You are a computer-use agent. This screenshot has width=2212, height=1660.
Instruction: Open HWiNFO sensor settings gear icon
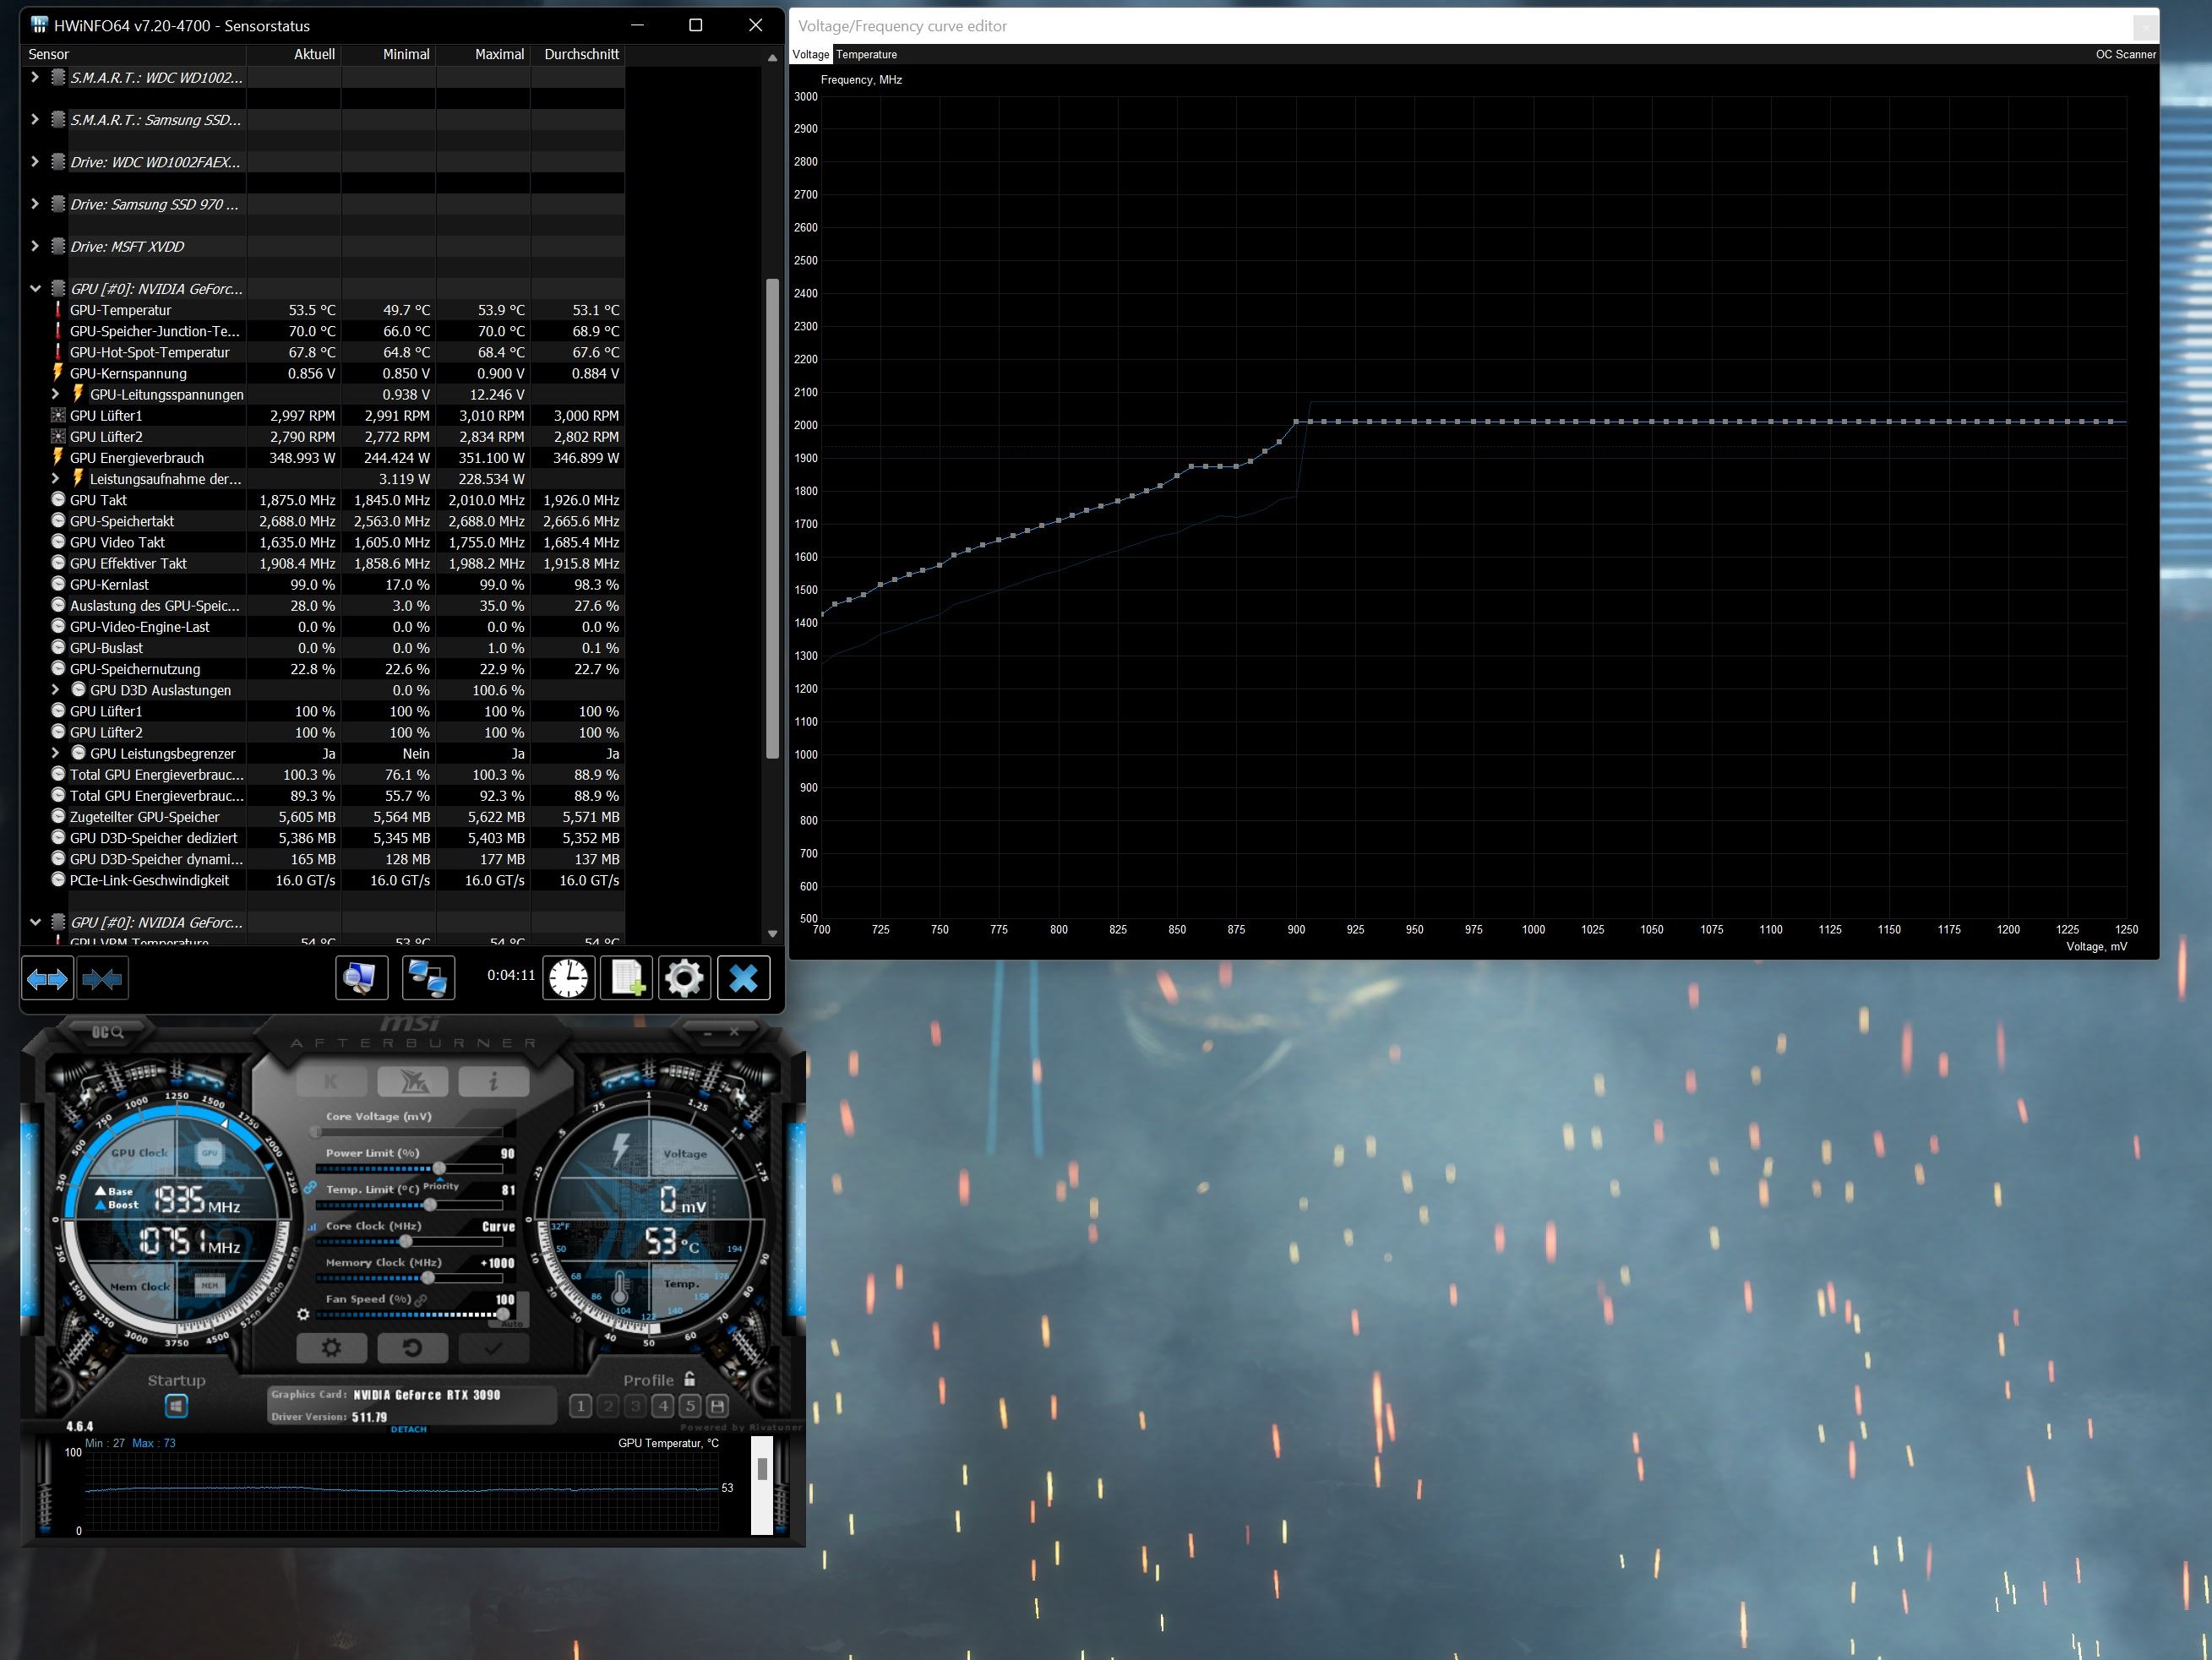[685, 978]
